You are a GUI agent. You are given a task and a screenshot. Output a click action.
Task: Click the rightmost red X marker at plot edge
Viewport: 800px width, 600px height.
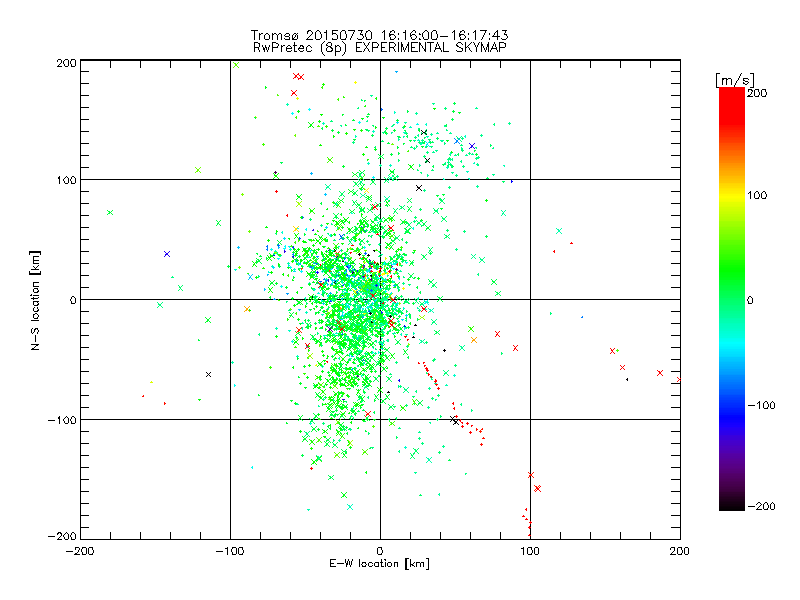coord(679,380)
